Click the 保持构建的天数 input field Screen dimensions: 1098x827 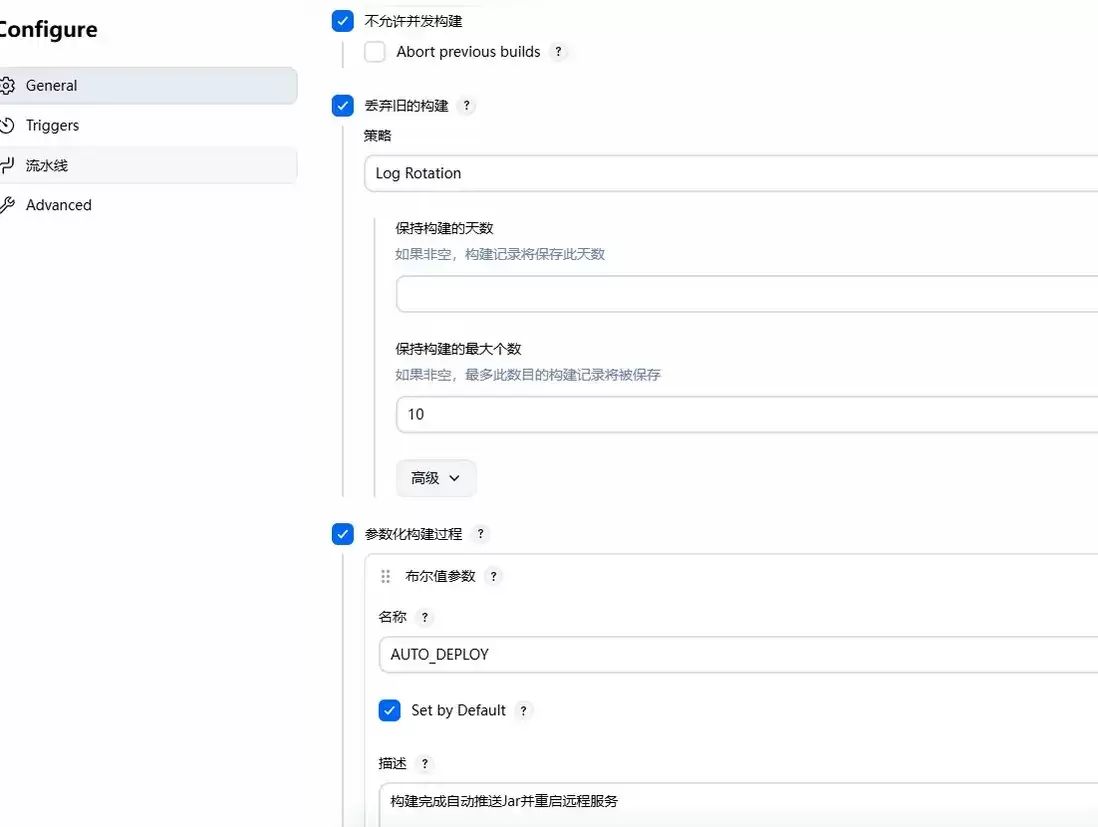click(746, 294)
